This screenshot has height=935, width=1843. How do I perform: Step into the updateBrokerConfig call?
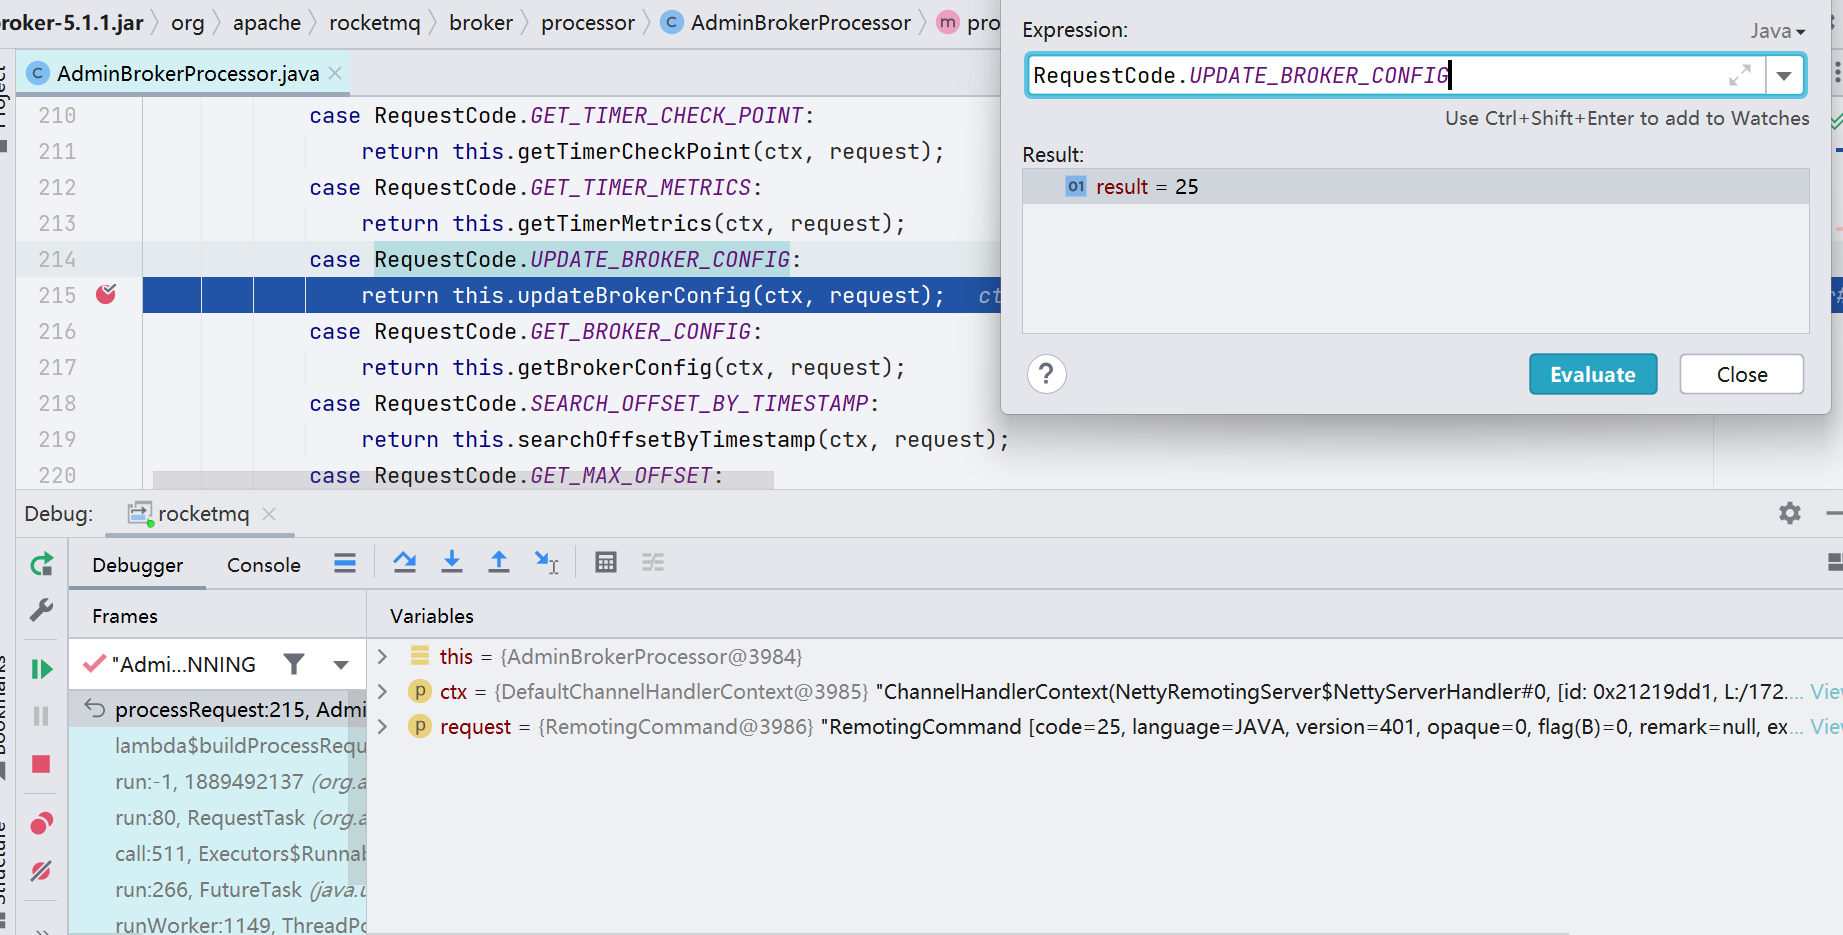[x=452, y=562]
